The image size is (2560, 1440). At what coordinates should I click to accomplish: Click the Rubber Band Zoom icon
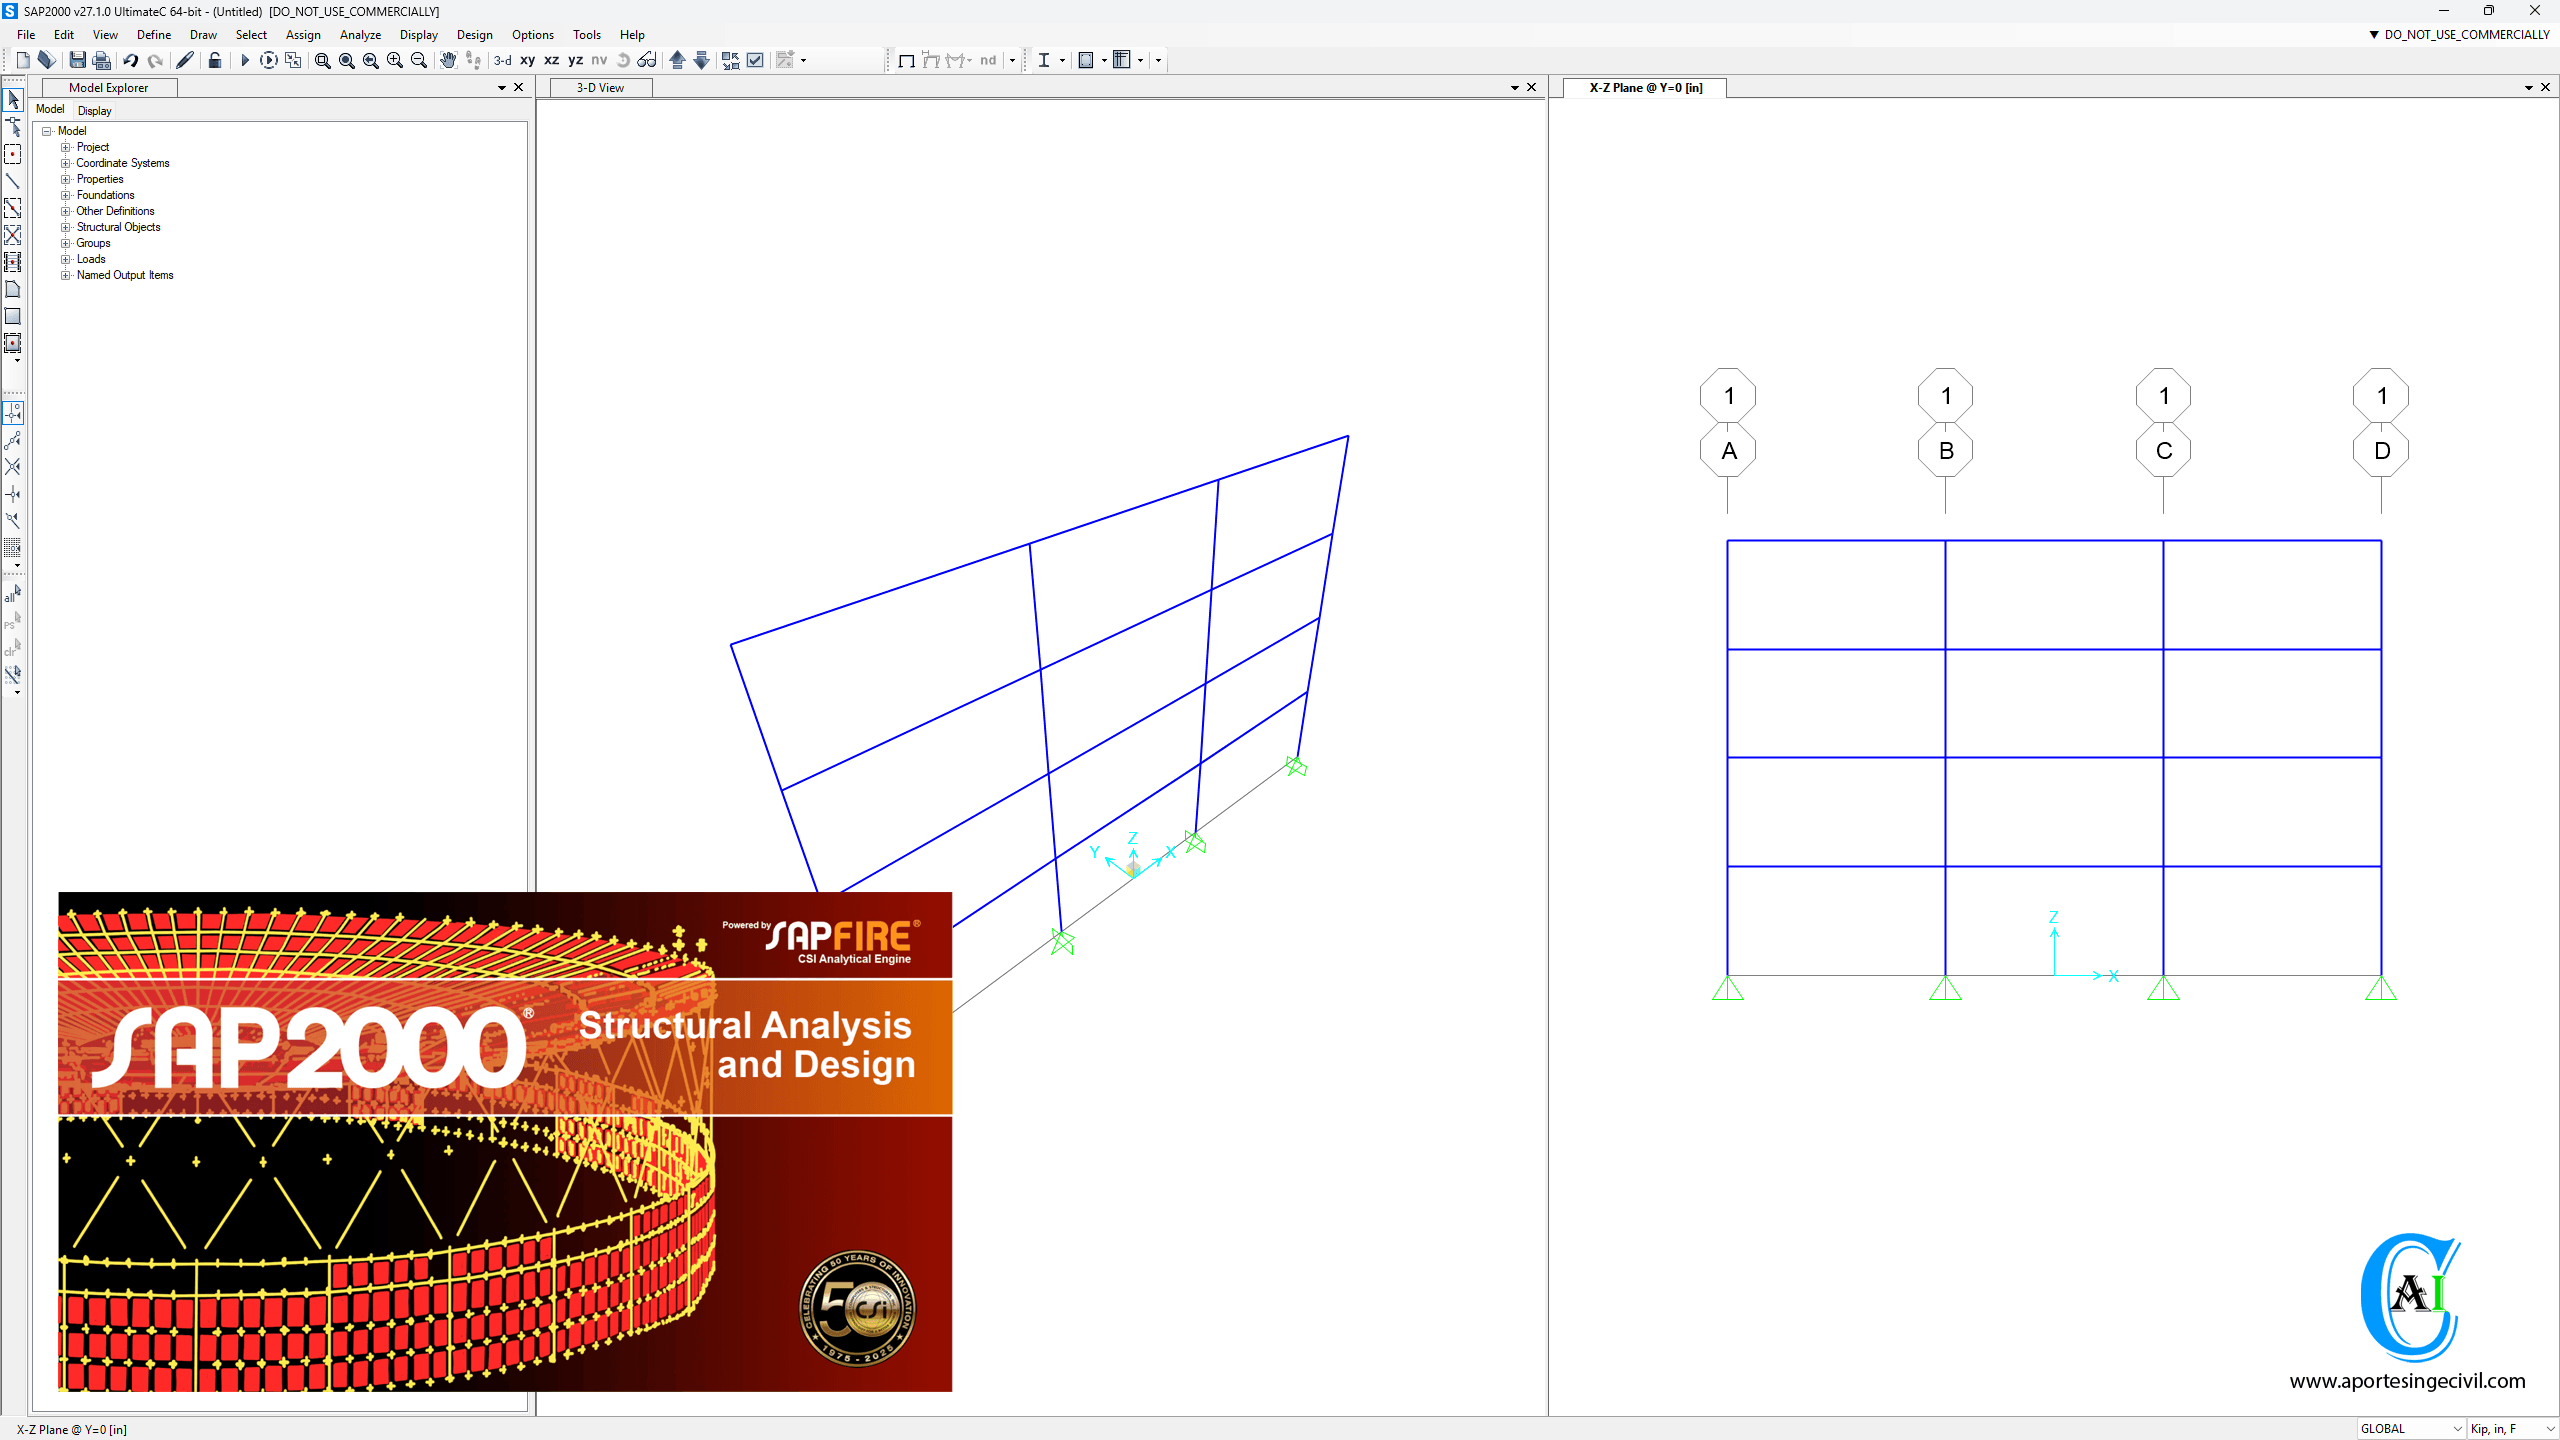(x=322, y=60)
